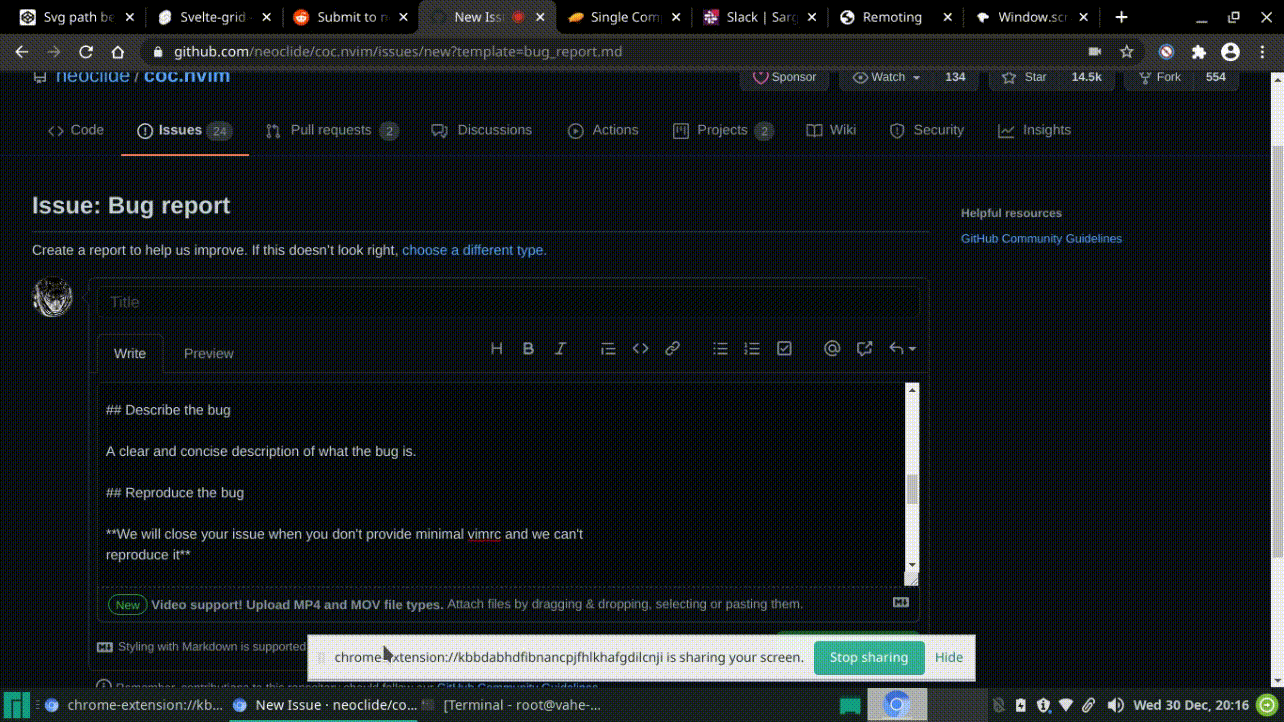This screenshot has height=722, width=1284.
Task: Go to the Code tab
Action: [x=76, y=130]
